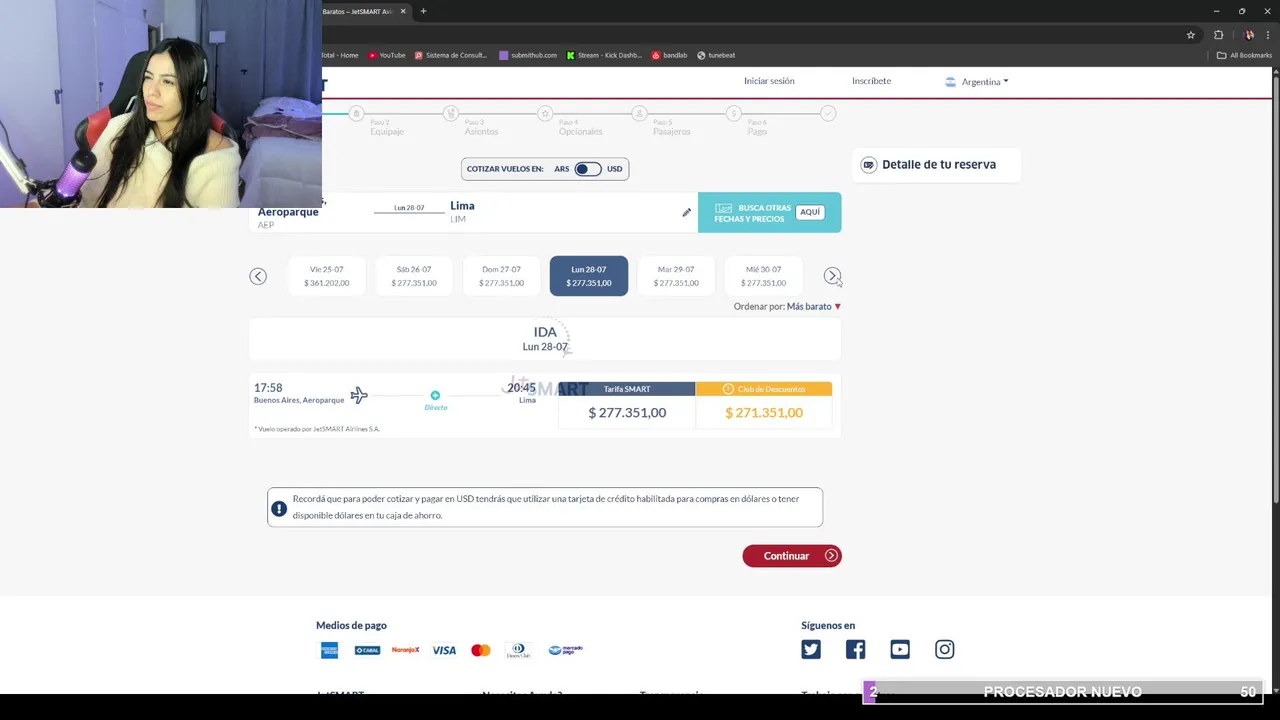Click the Pasajeros step person icon
1280x720 pixels.
tap(640, 114)
